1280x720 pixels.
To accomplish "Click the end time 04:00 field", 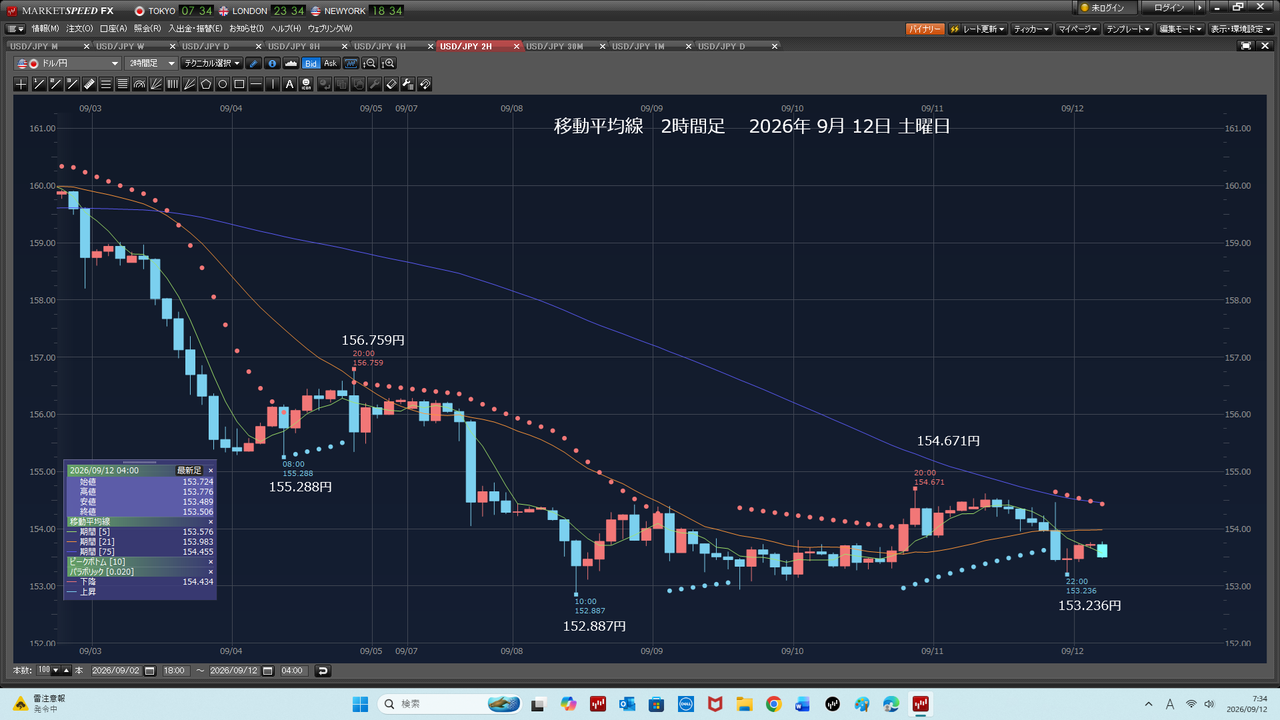I will (294, 671).
